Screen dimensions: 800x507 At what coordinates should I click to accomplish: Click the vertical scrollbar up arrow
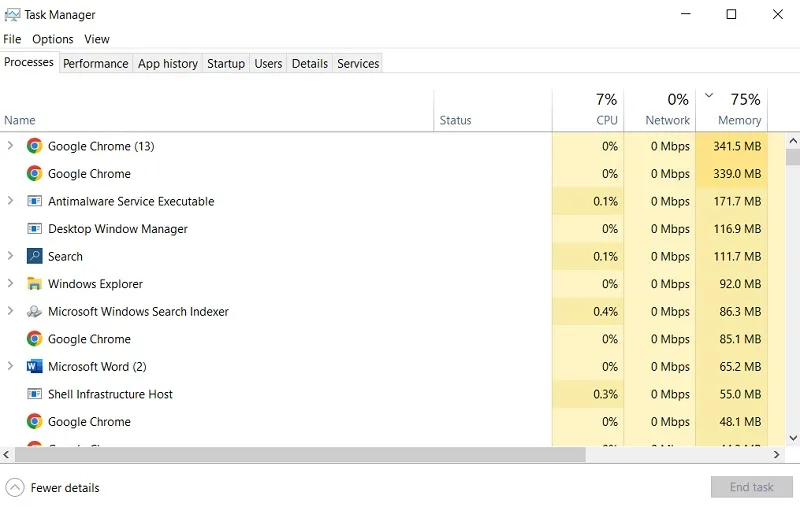point(793,141)
